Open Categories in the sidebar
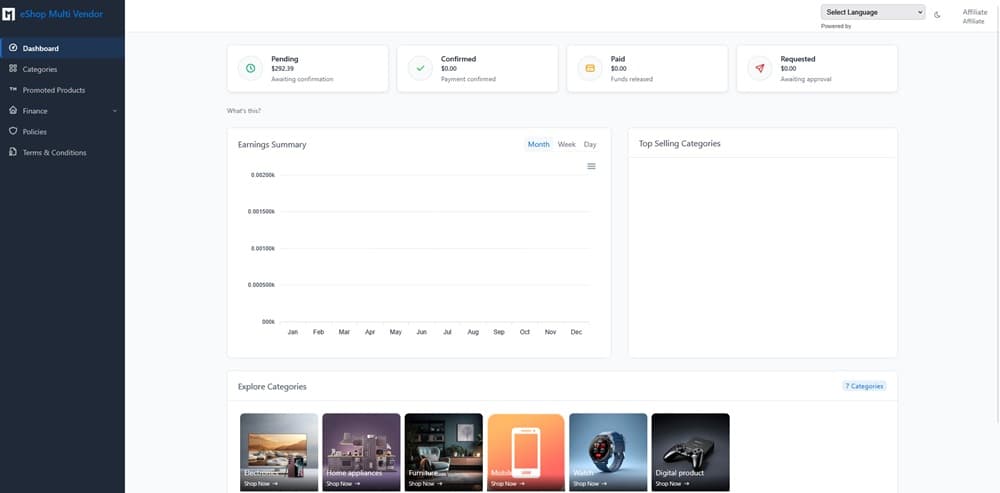This screenshot has height=493, width=1000. tap(40, 69)
